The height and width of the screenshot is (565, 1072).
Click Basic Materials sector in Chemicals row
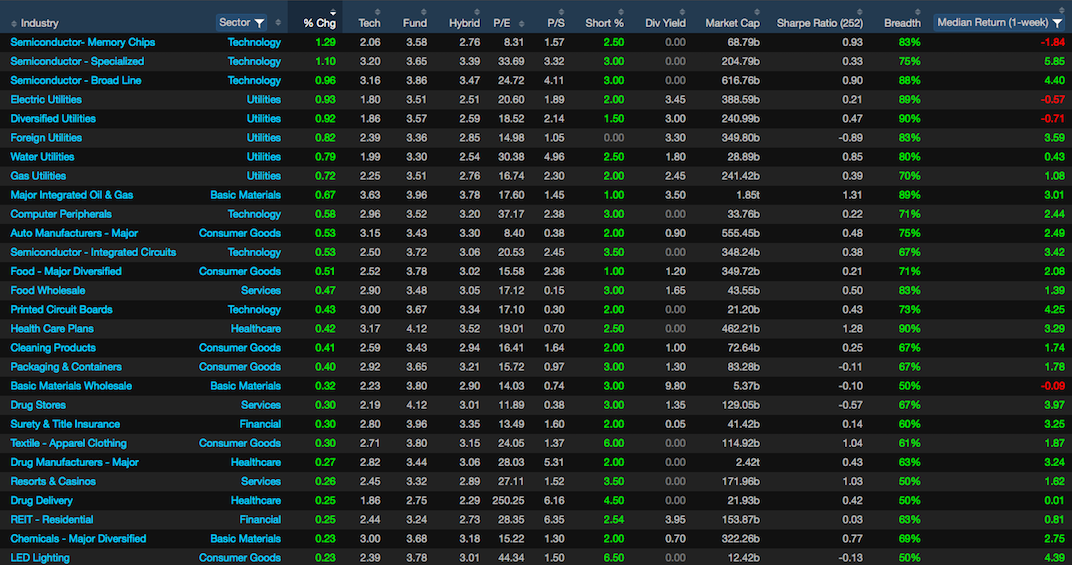click(245, 540)
